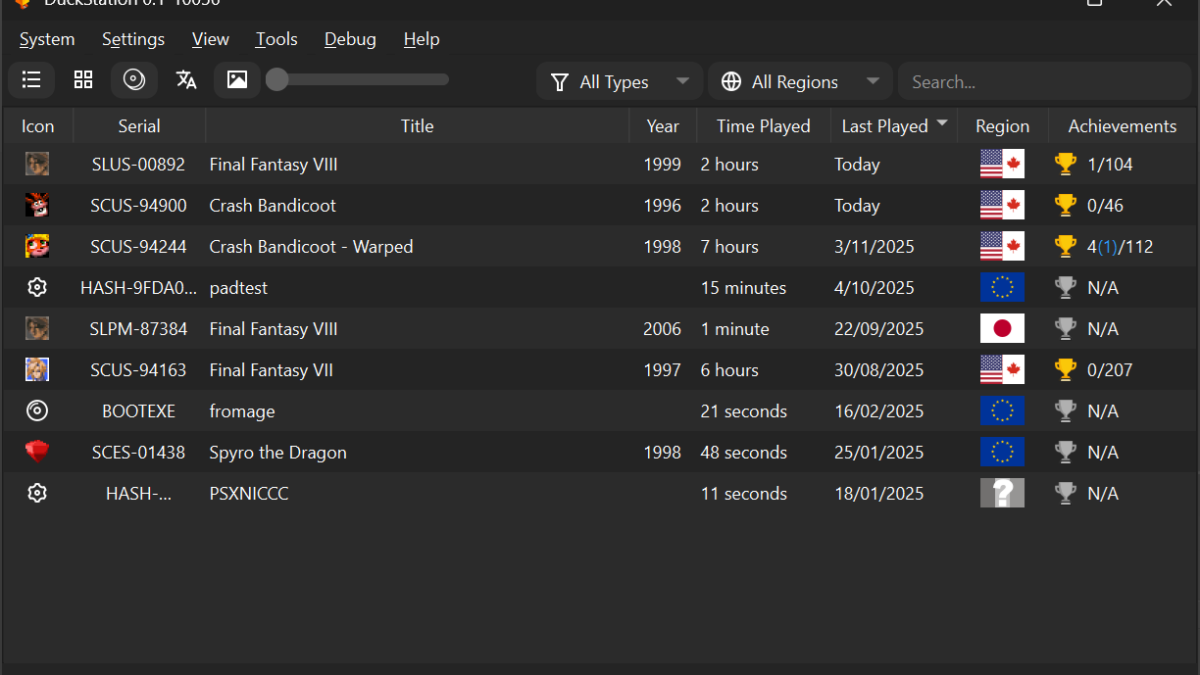Sort by Achievements column header
The image size is (1200, 675).
coord(1122,126)
